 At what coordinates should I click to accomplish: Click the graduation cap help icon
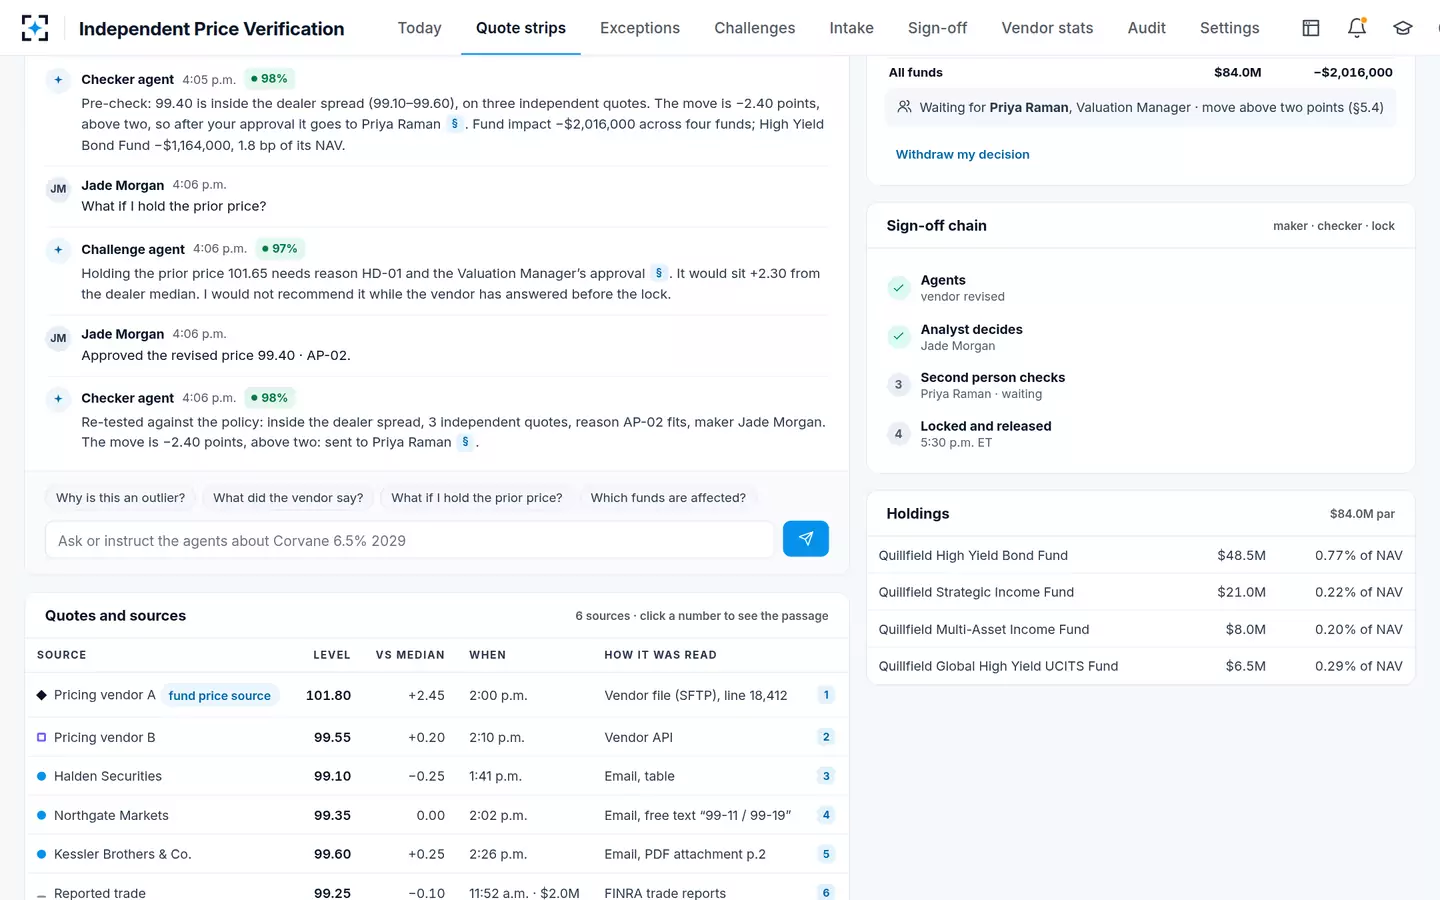1403,28
